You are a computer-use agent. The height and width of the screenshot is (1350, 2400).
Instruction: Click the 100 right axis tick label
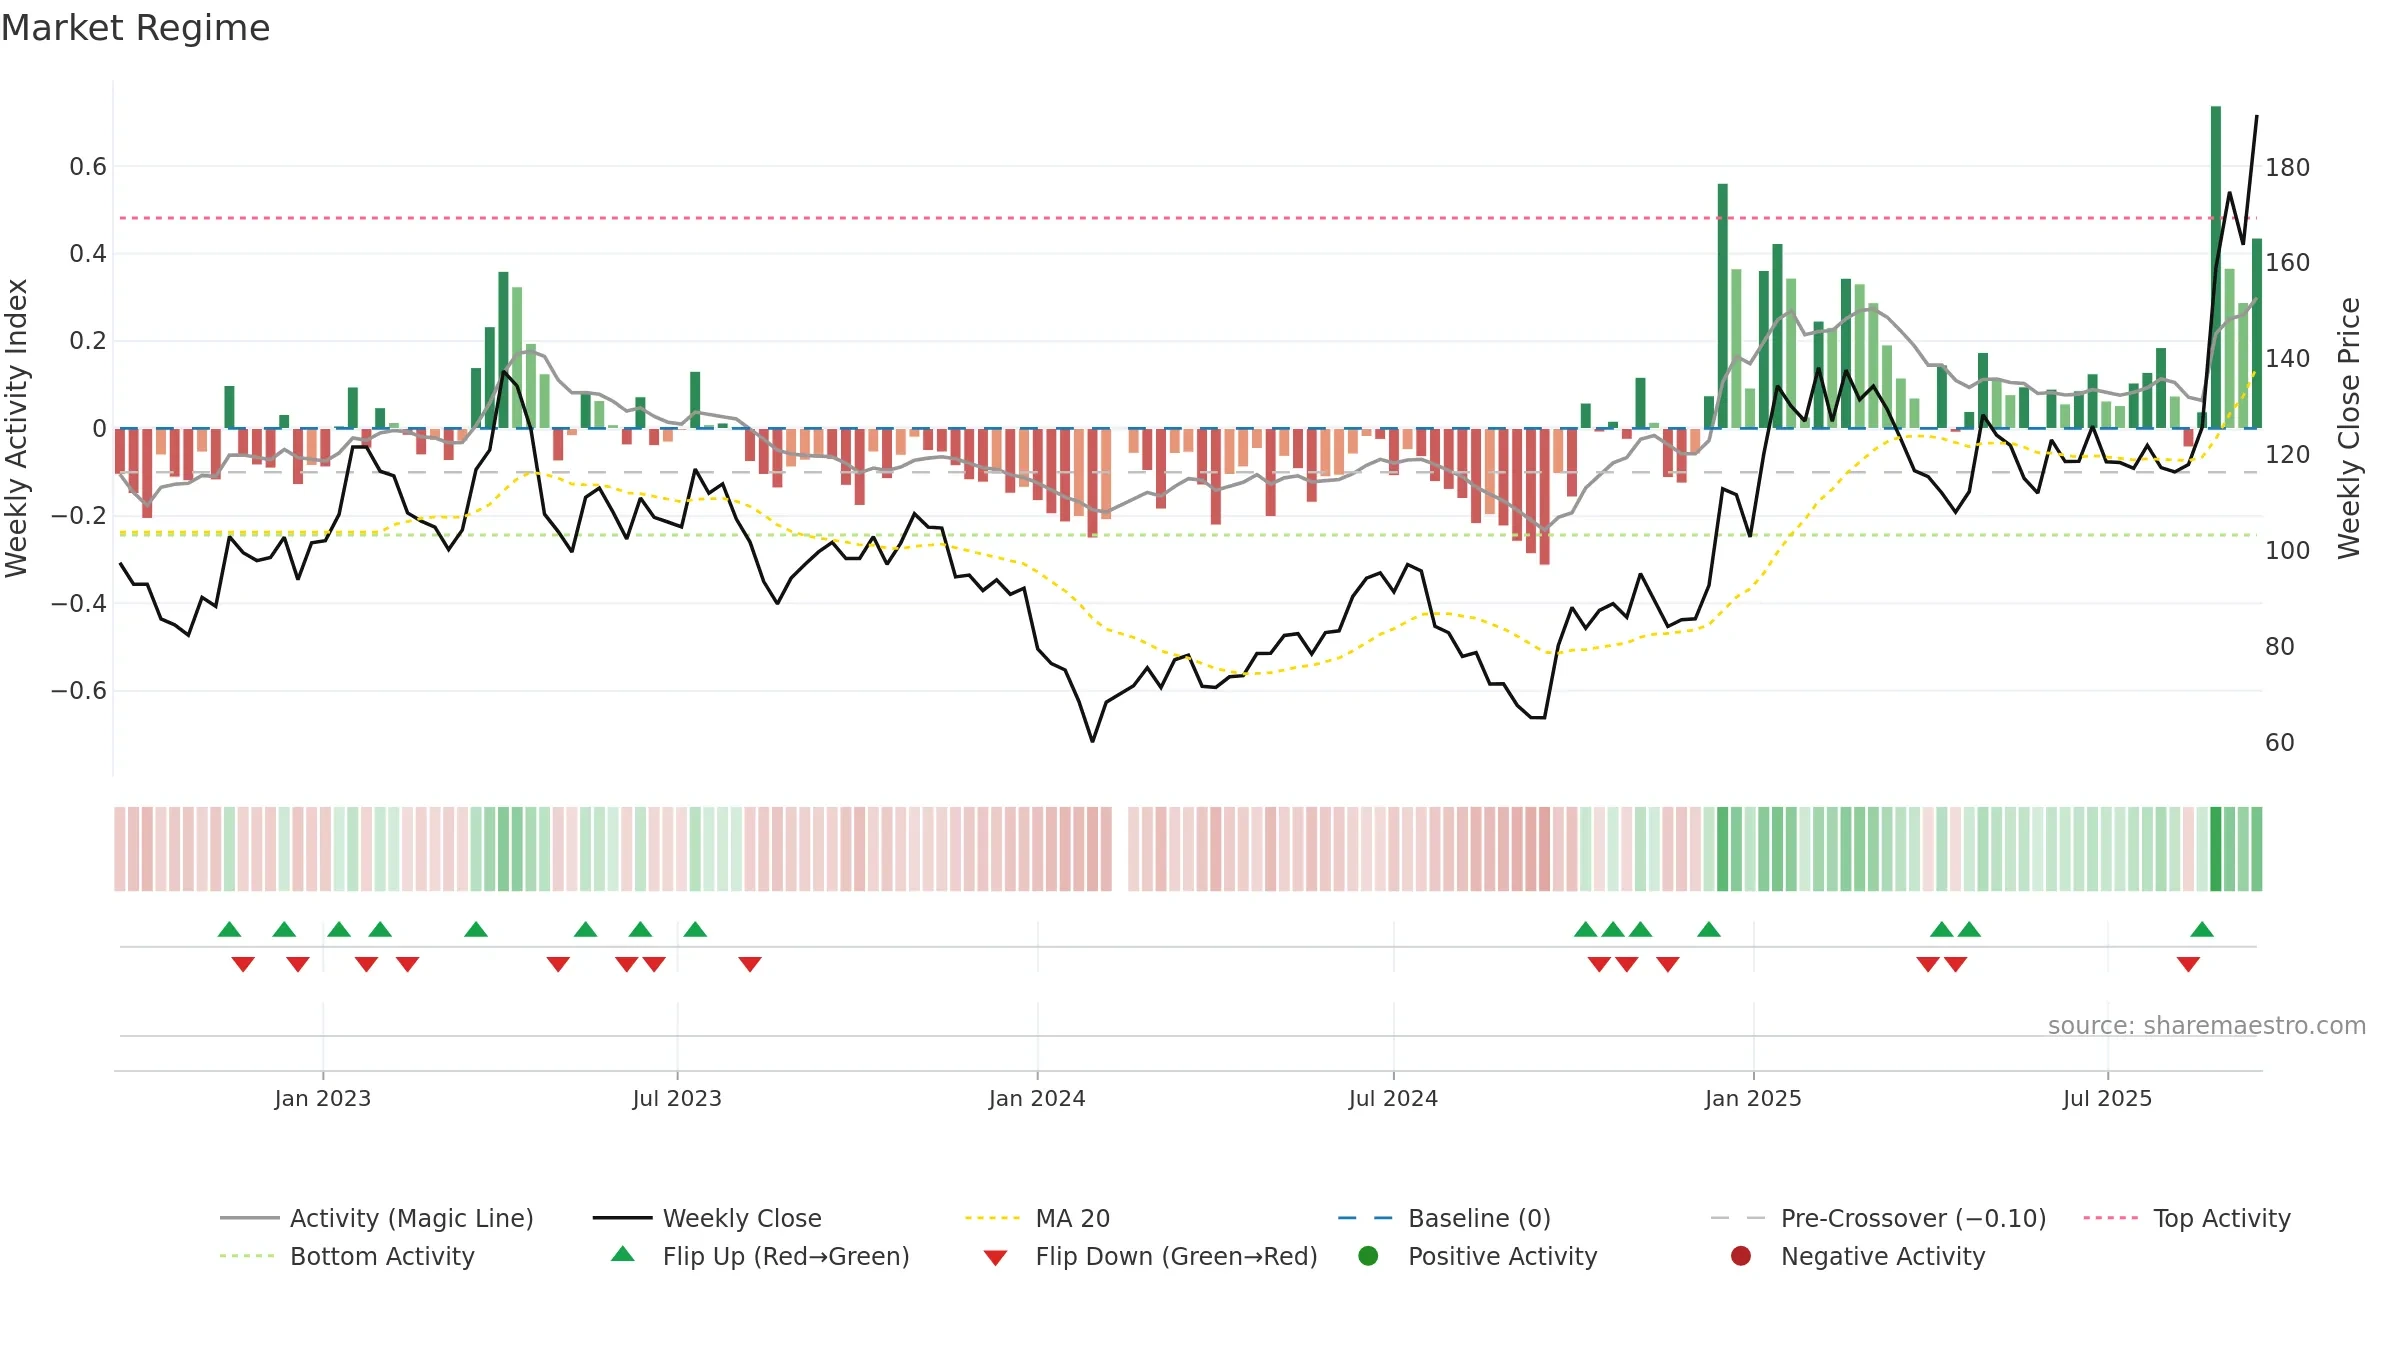(2288, 550)
